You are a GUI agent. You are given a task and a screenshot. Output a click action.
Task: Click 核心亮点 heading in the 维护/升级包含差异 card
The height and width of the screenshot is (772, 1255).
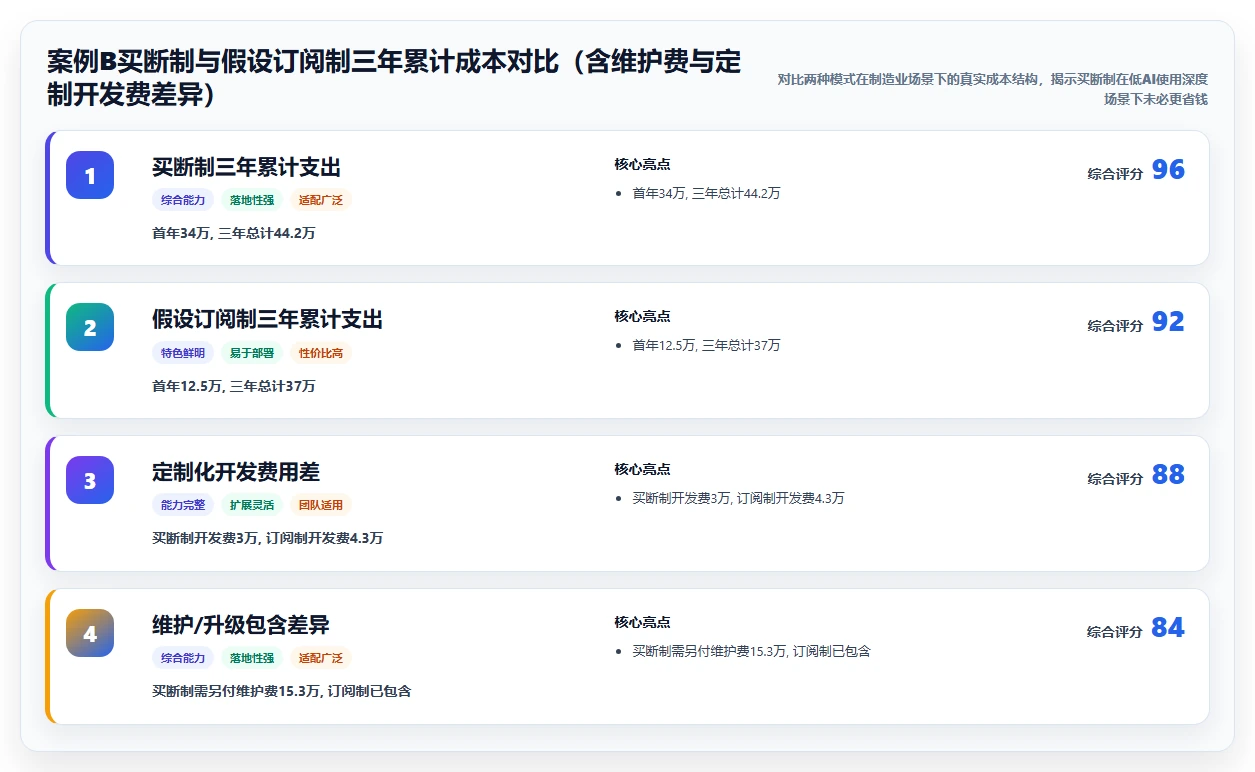click(642, 622)
